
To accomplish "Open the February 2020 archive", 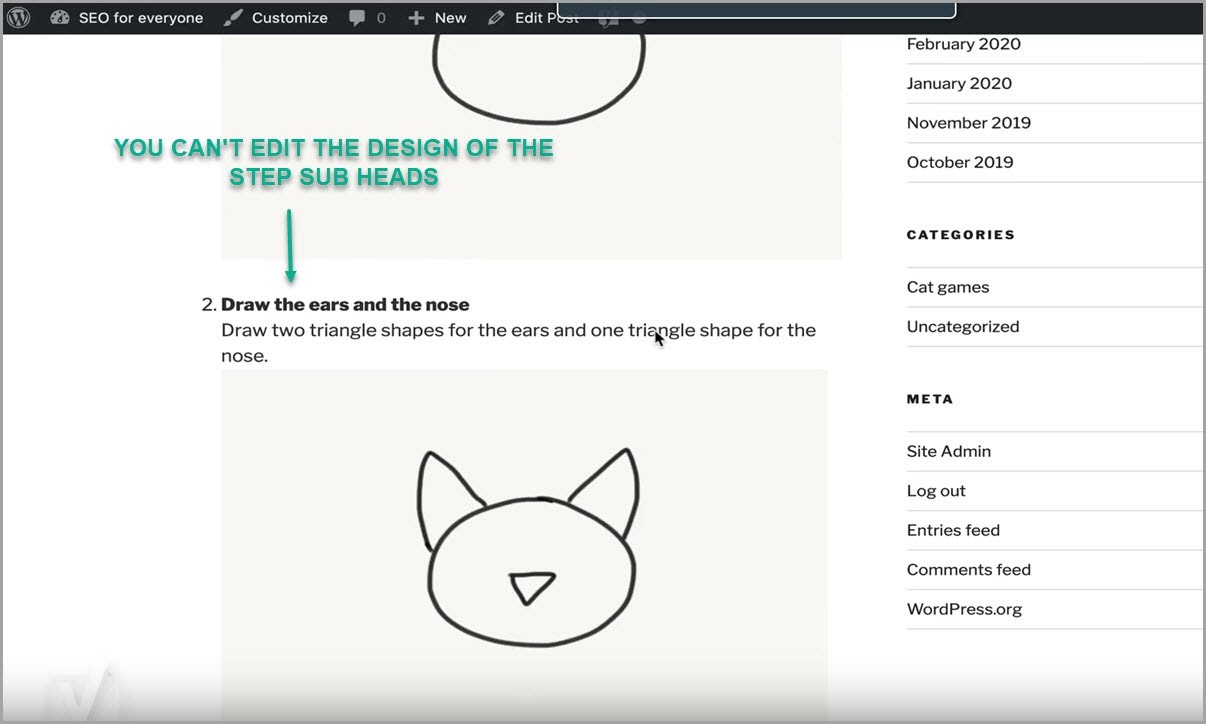I will tap(963, 43).
